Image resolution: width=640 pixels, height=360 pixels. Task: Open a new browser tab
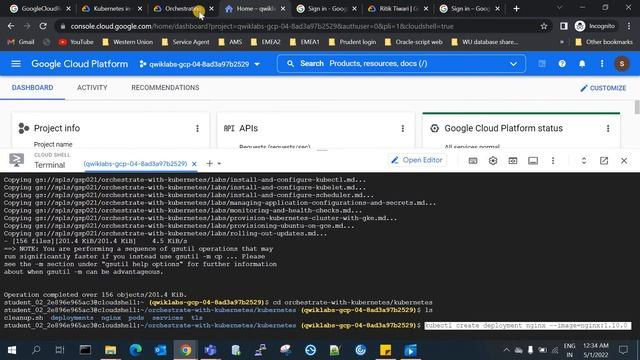coord(516,9)
